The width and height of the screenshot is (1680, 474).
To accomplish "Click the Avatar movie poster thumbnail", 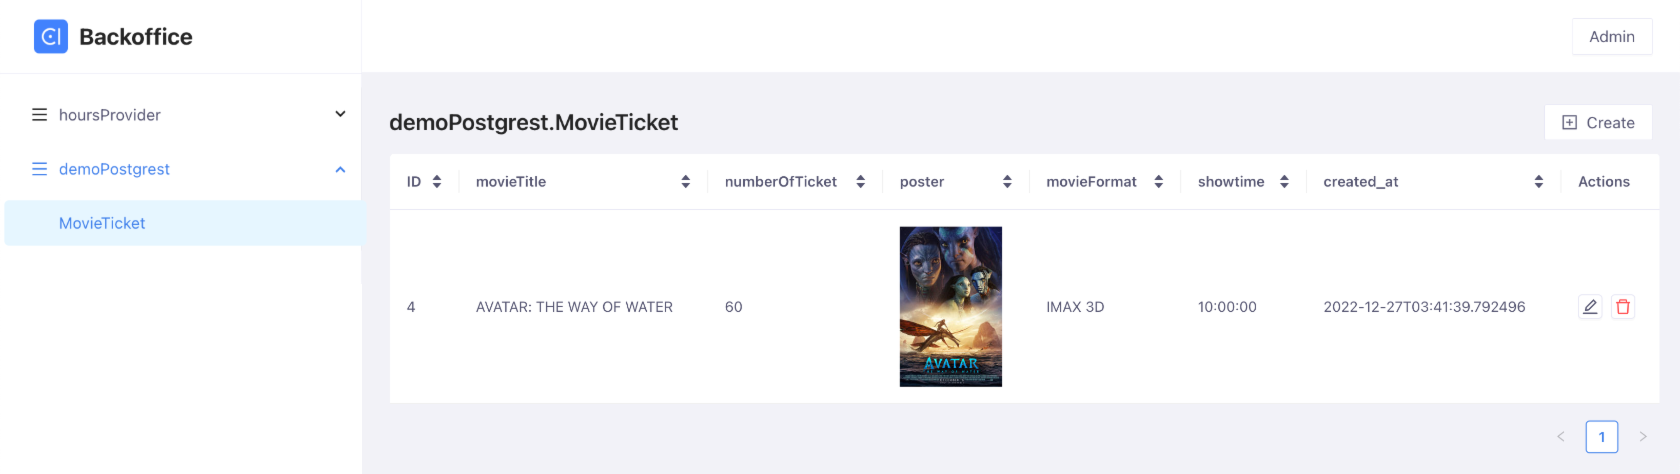I will [950, 306].
